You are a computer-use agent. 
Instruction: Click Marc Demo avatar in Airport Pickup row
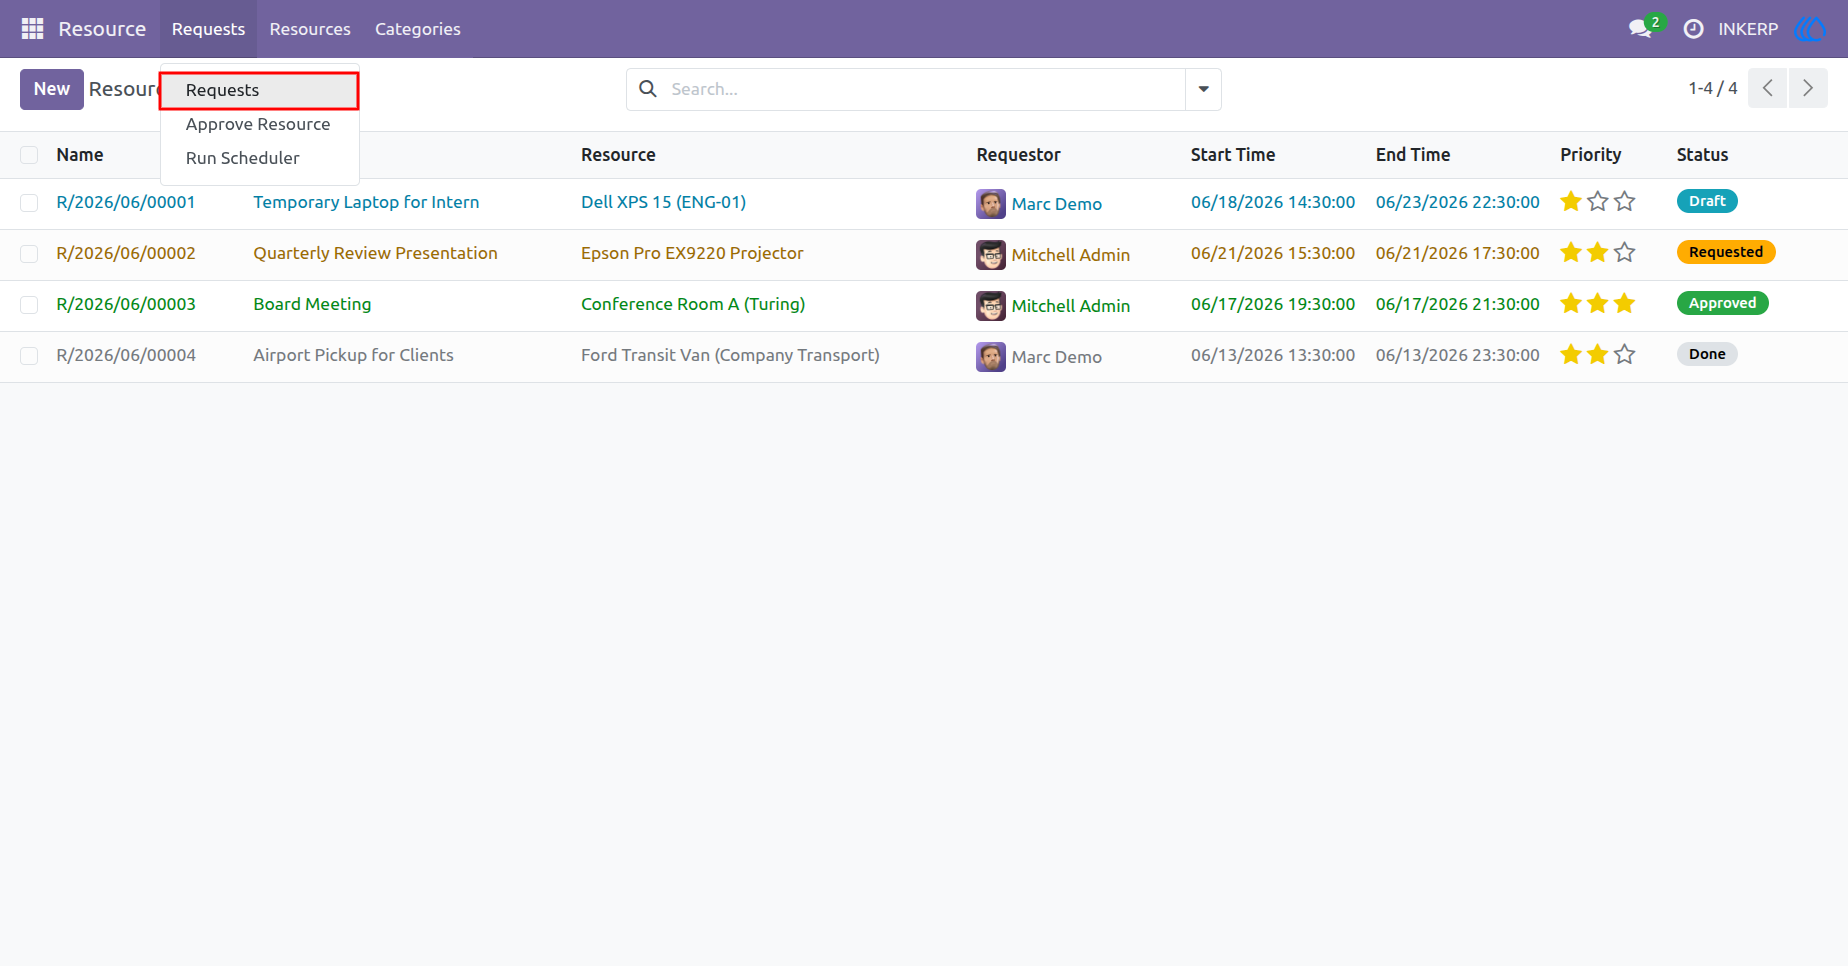click(991, 357)
